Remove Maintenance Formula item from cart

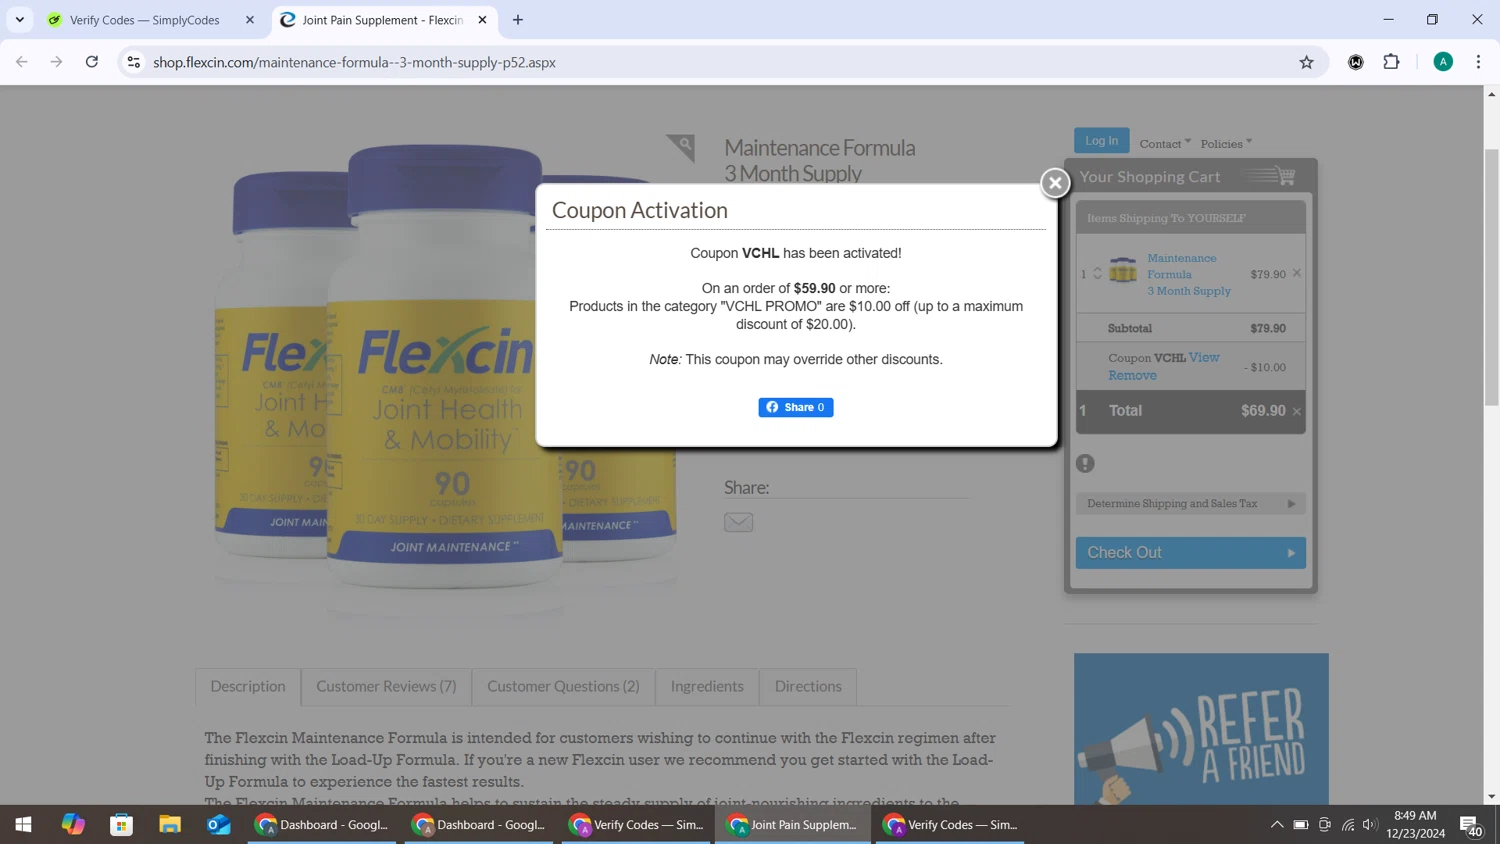tap(1297, 273)
